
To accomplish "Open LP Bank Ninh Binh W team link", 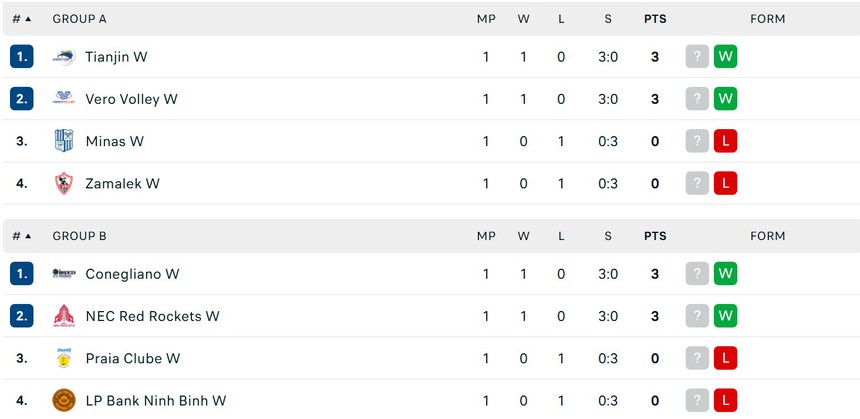I will pyautogui.click(x=156, y=400).
